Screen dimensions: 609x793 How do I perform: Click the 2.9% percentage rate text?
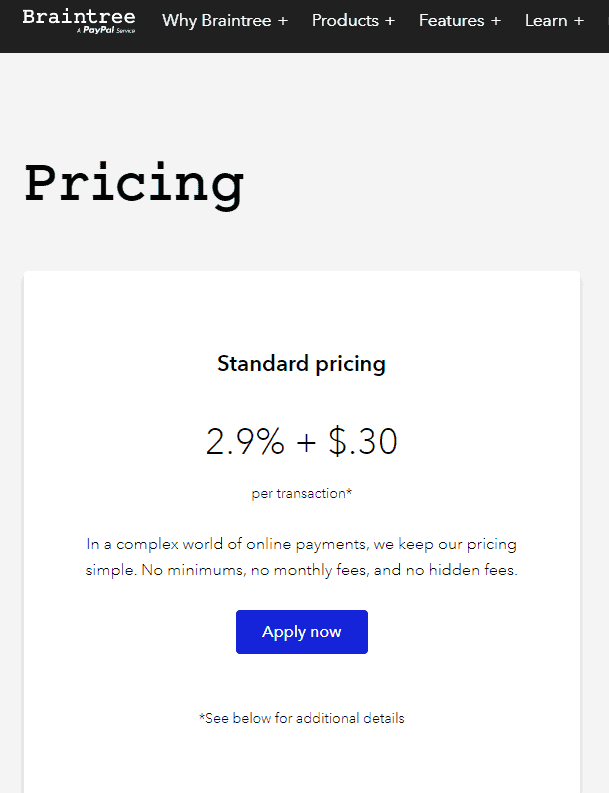coord(245,442)
